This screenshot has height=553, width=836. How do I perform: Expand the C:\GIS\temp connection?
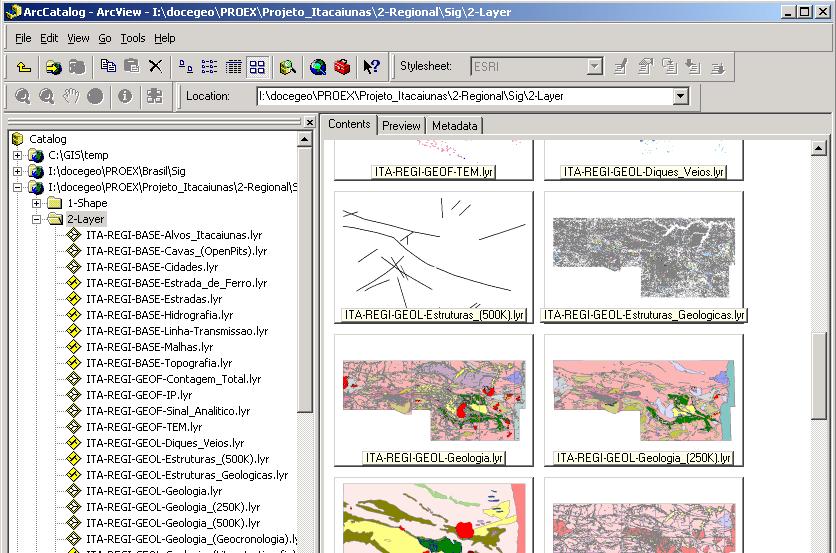[17, 155]
